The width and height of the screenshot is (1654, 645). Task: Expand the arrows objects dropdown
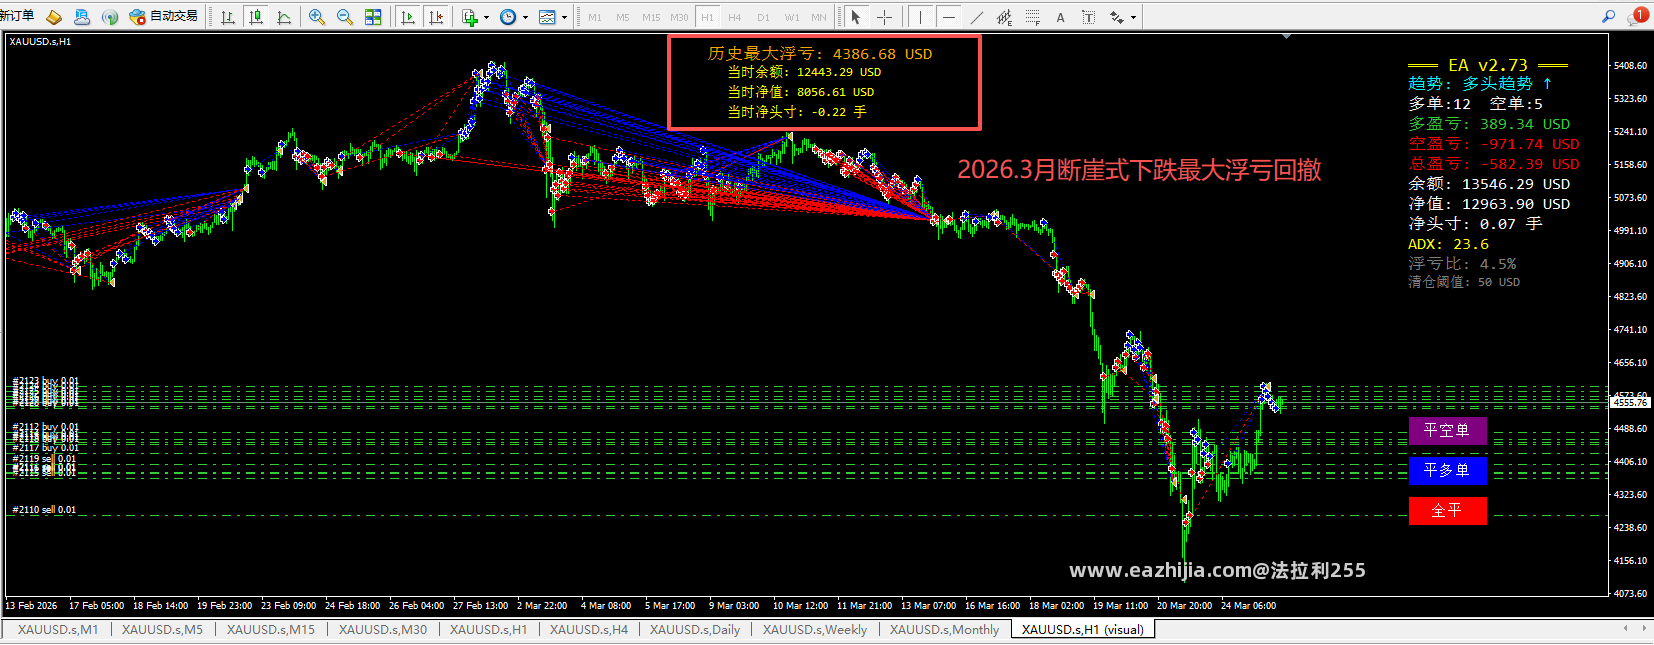tap(1133, 17)
